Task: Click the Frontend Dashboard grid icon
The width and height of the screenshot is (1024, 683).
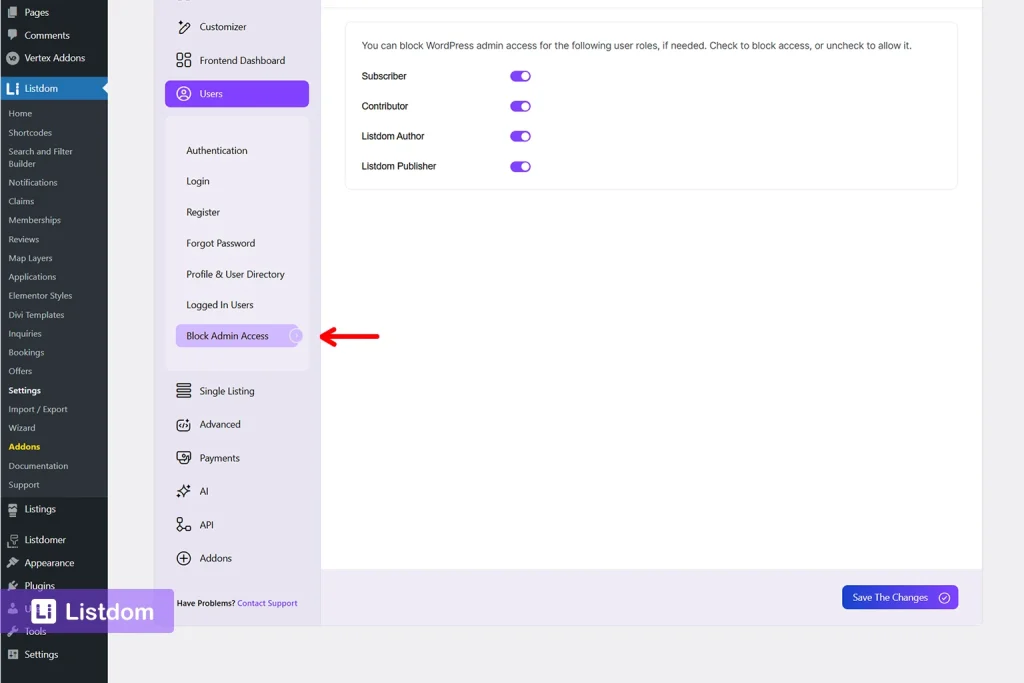Action: coord(184,60)
